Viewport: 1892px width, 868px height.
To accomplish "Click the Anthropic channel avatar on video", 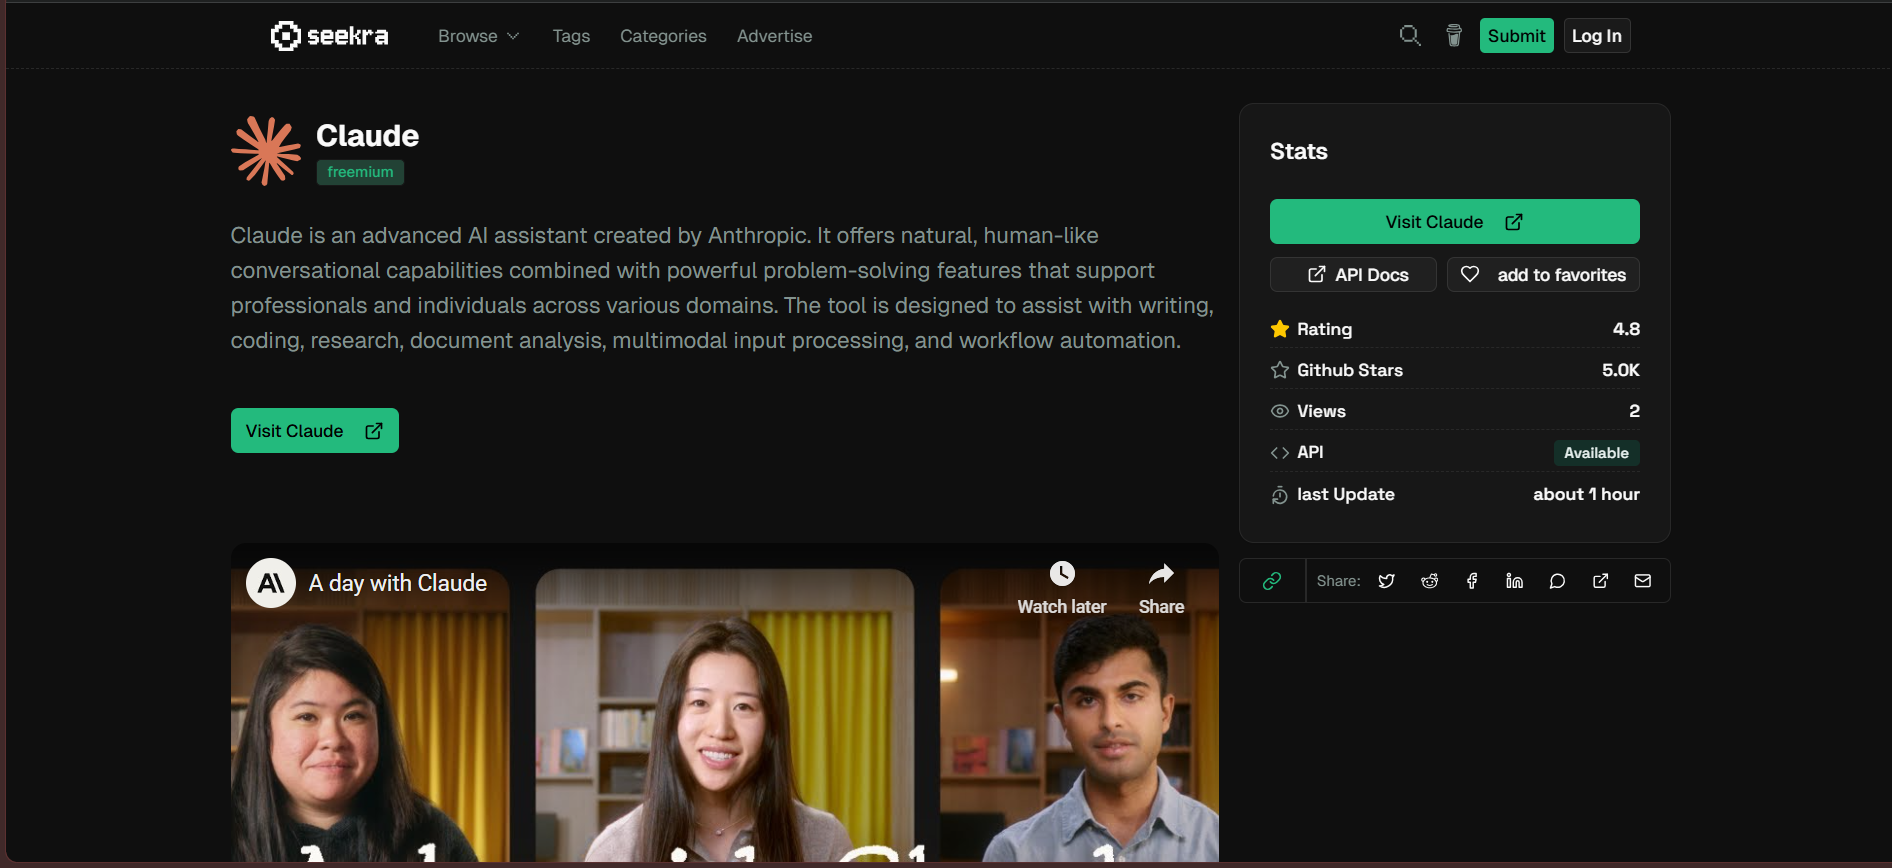I will pyautogui.click(x=271, y=583).
